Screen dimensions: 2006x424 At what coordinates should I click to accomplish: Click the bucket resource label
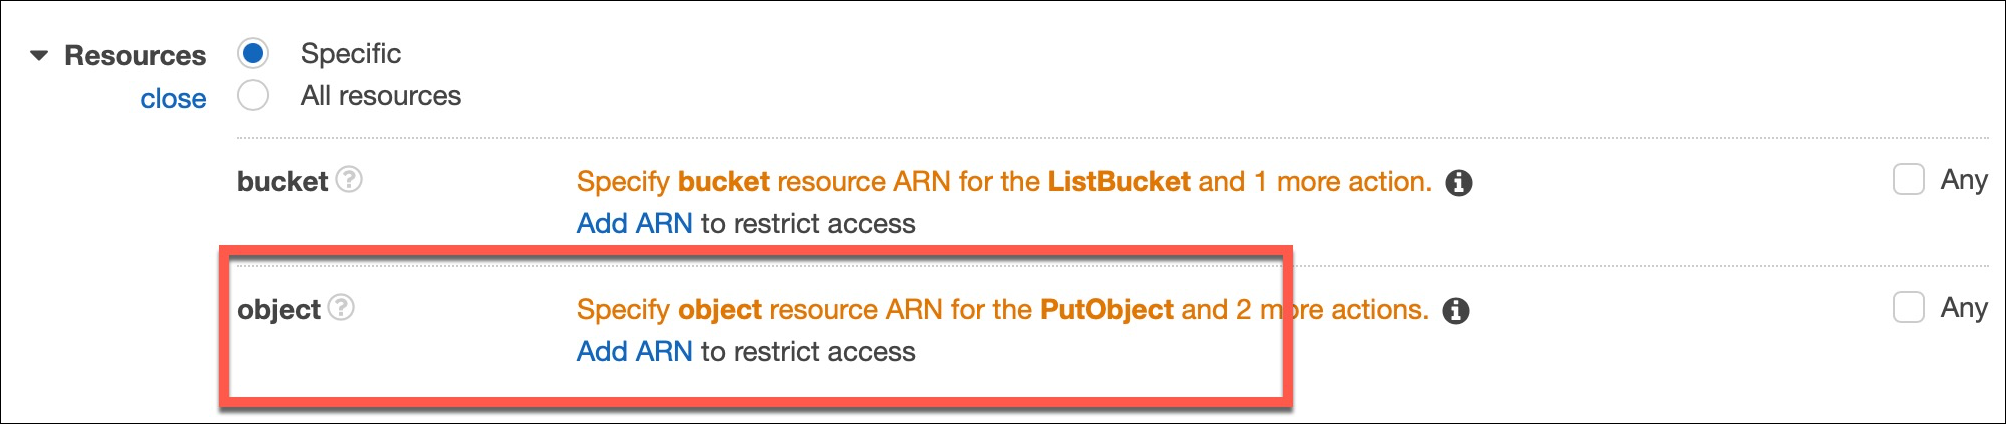(282, 181)
